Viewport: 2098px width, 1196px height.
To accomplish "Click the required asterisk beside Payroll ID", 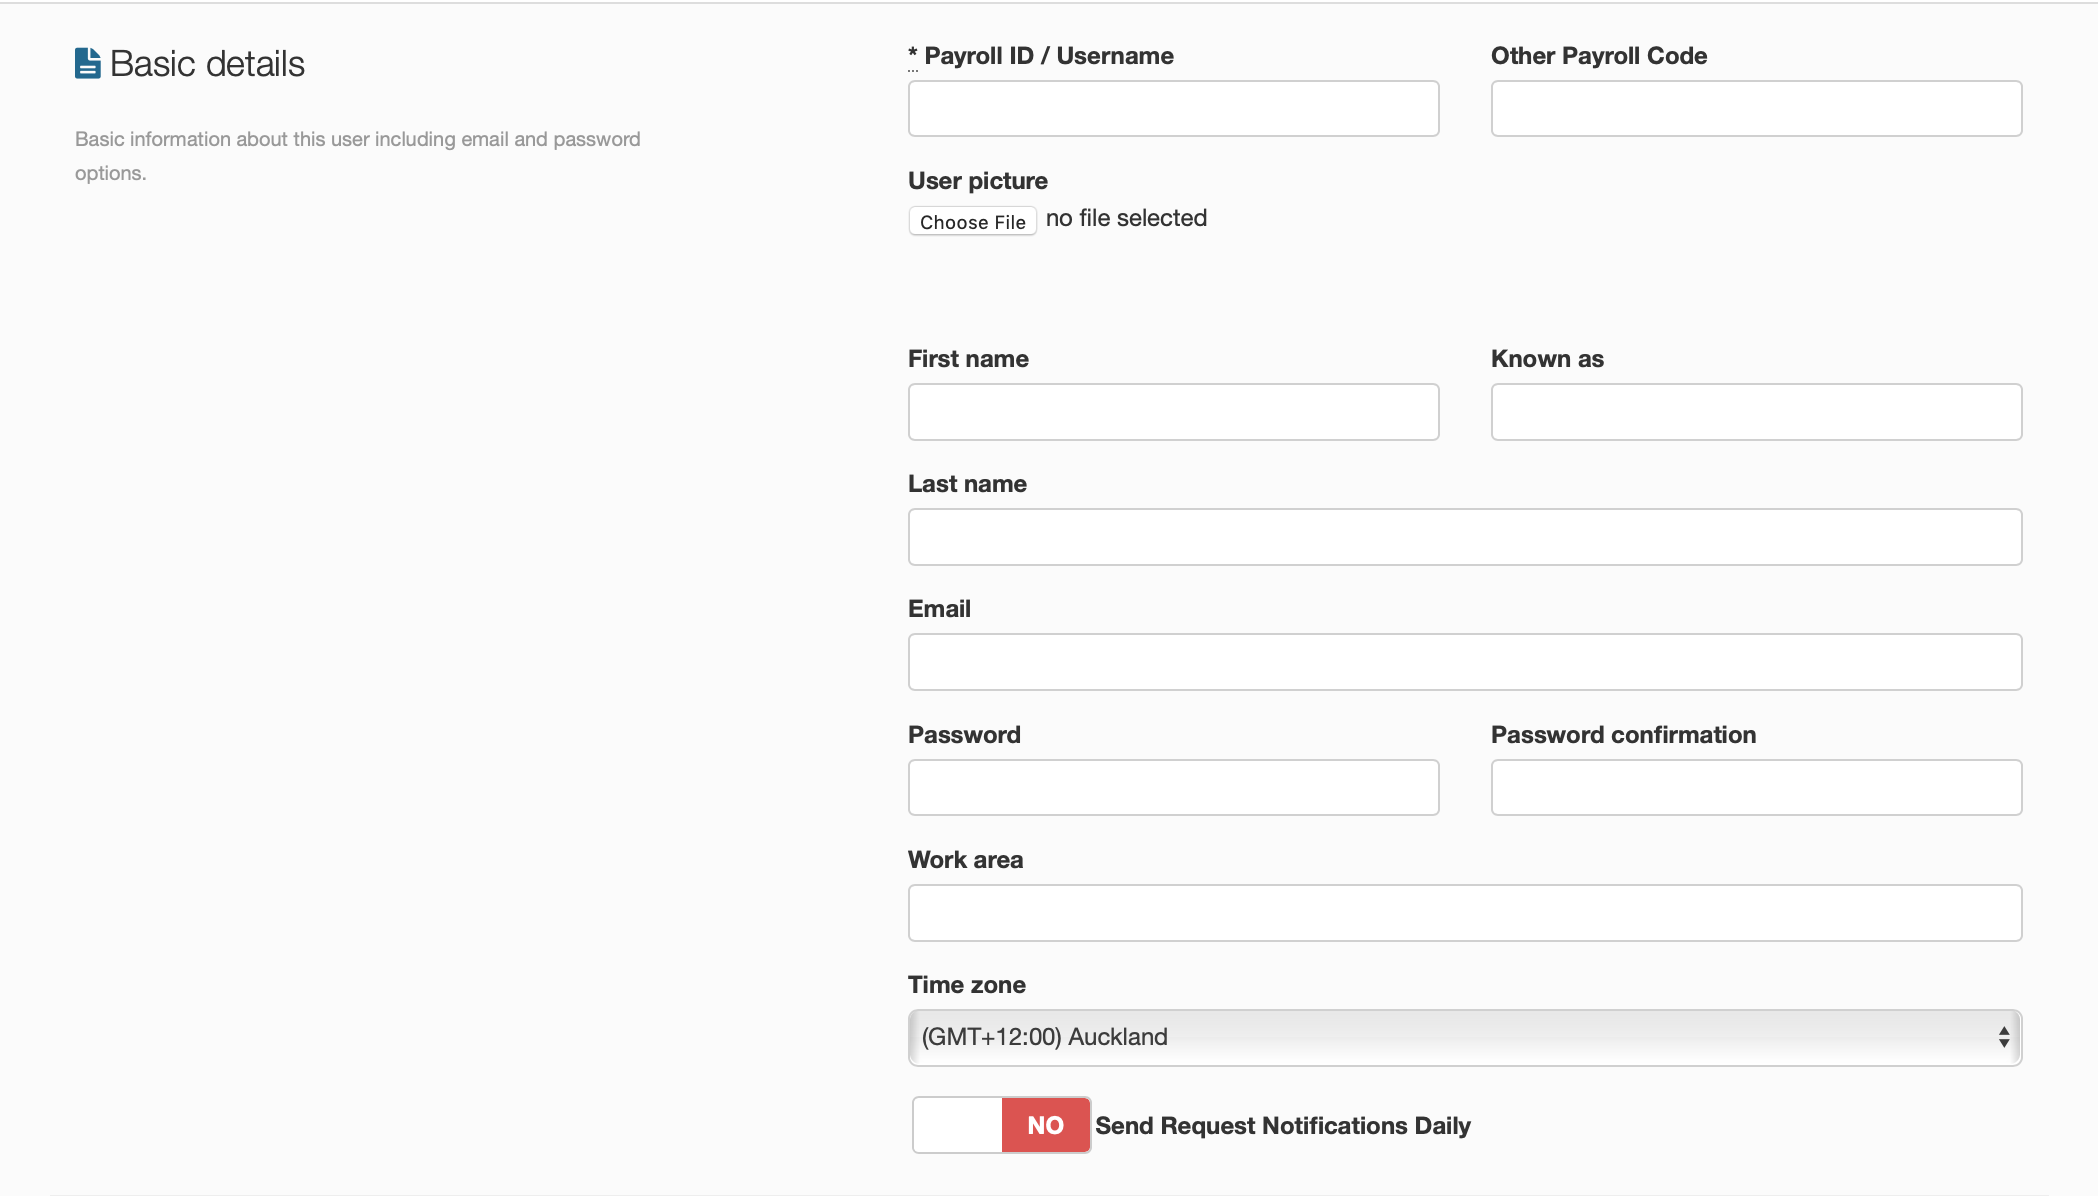I will tap(912, 53).
